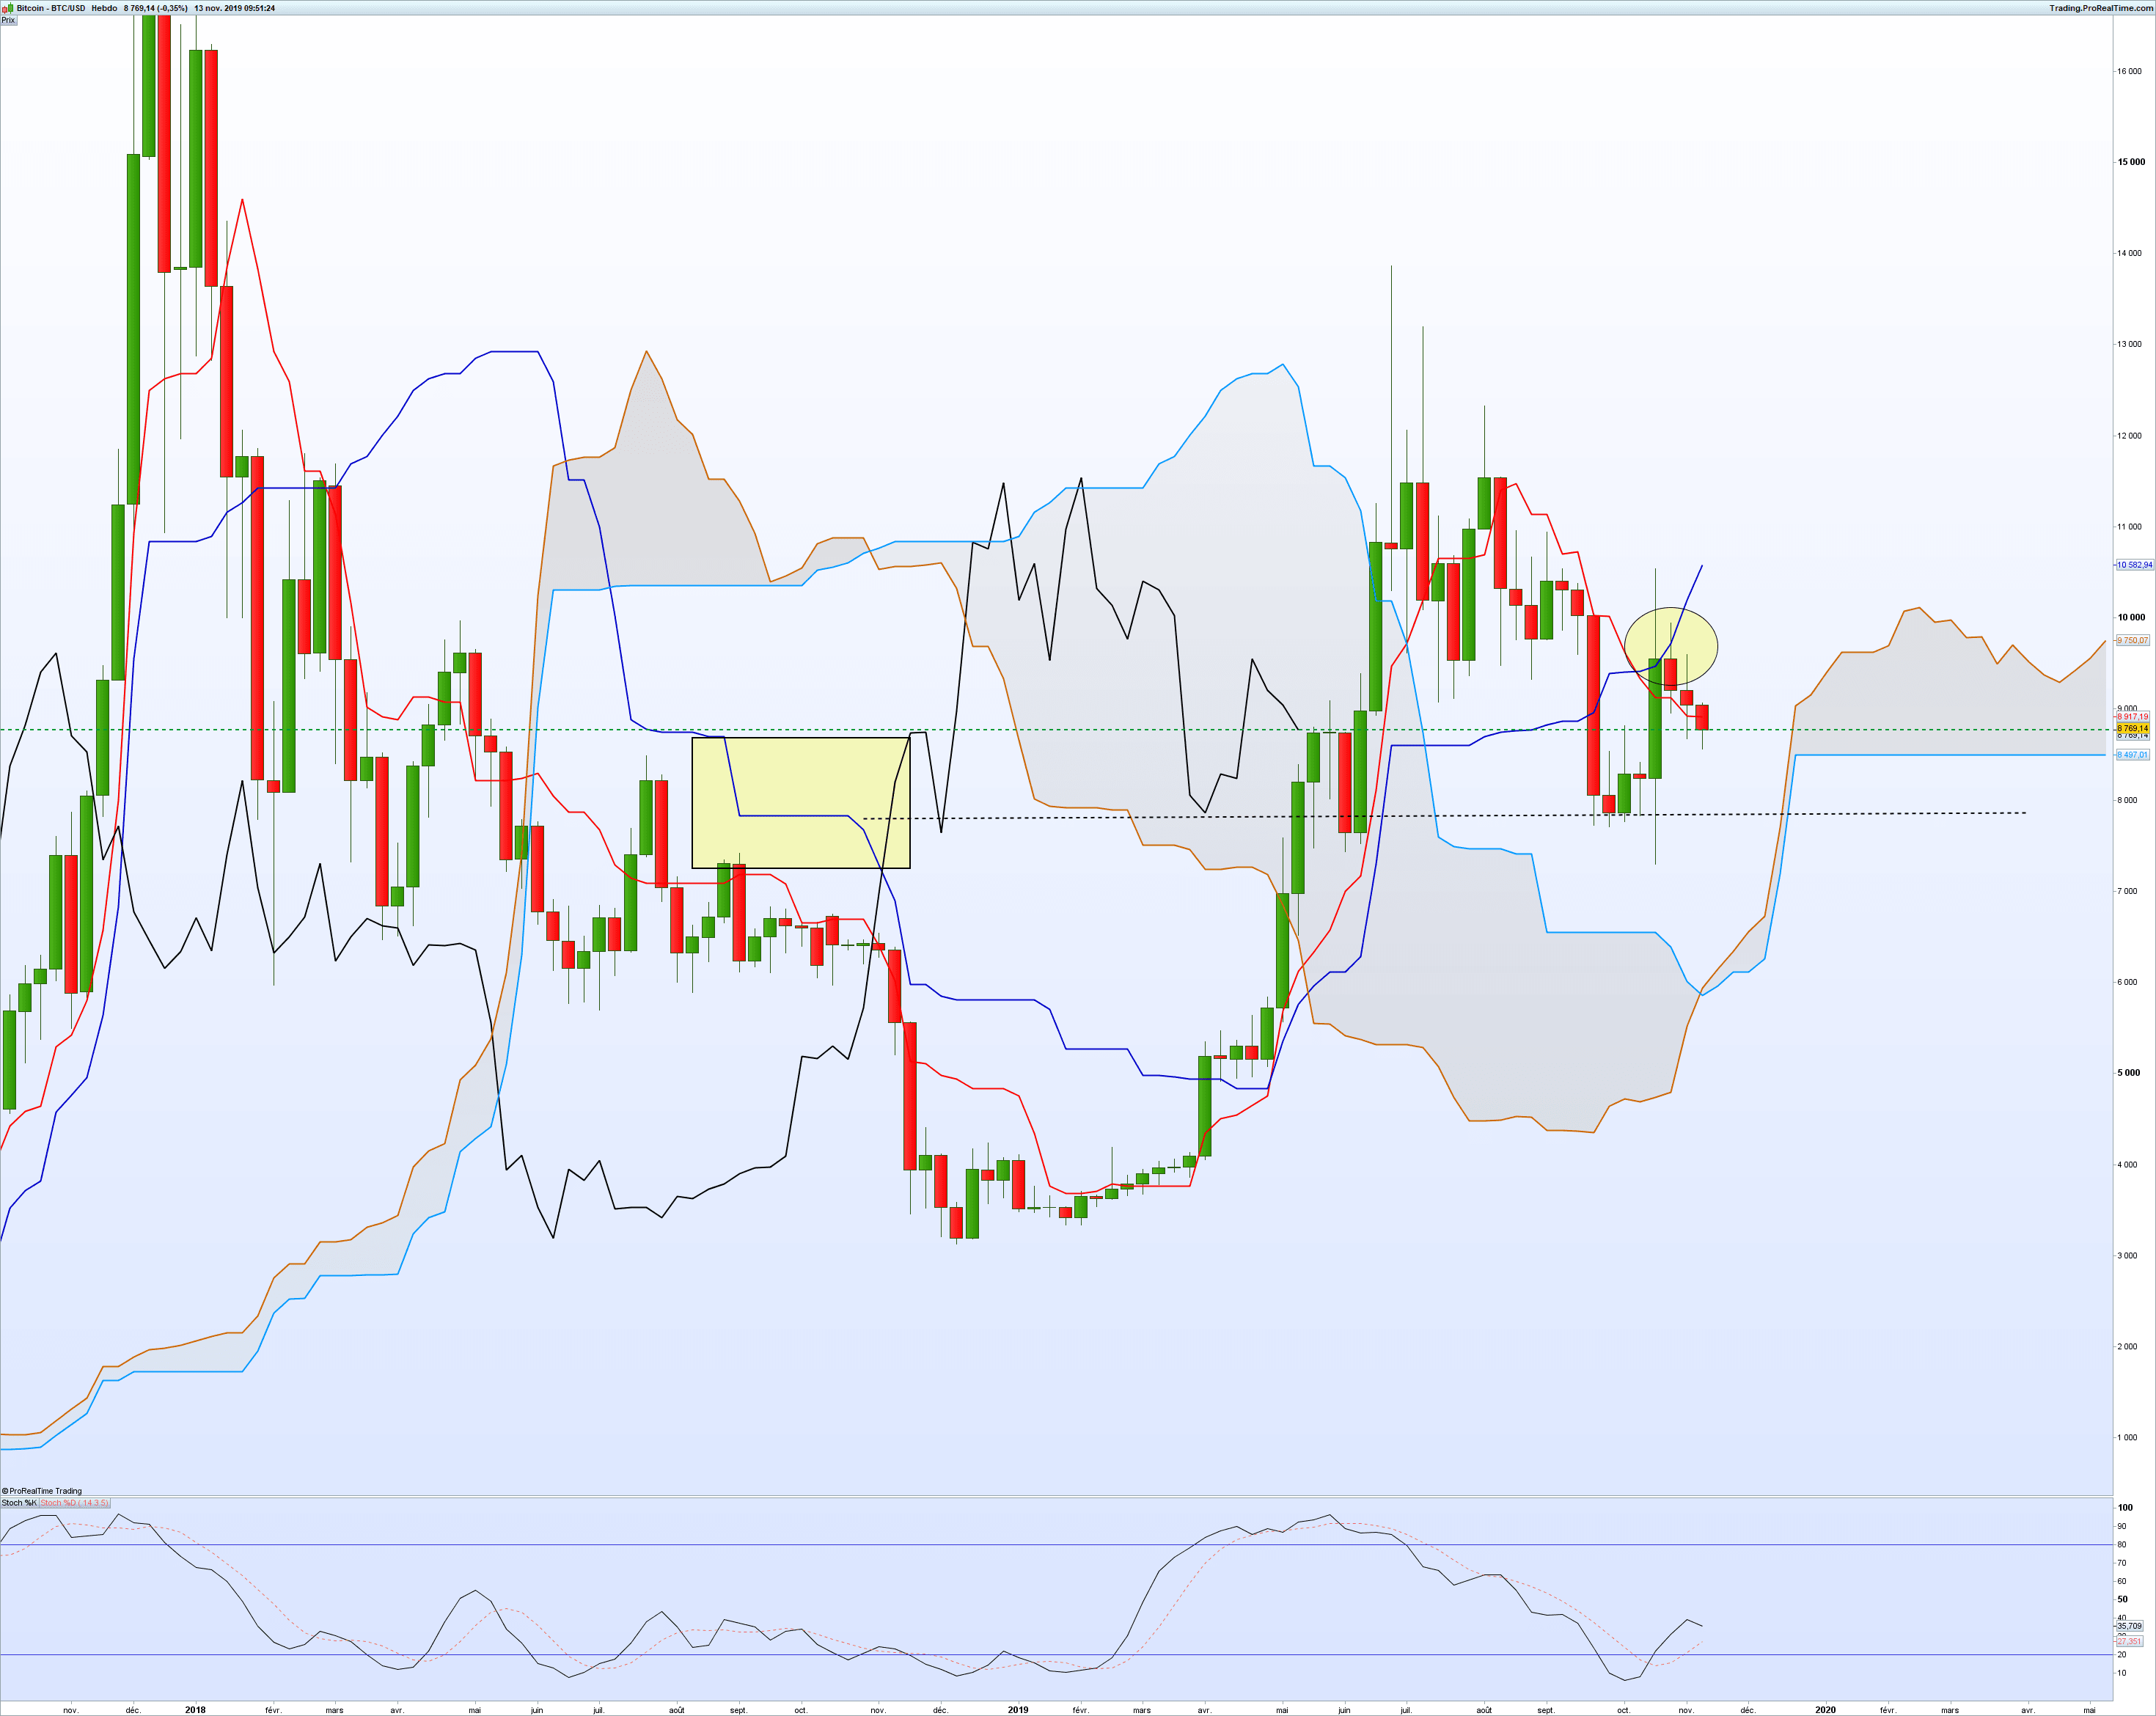Click the août label left of sept. 2019
2156x1716 pixels.
coord(1484,1710)
